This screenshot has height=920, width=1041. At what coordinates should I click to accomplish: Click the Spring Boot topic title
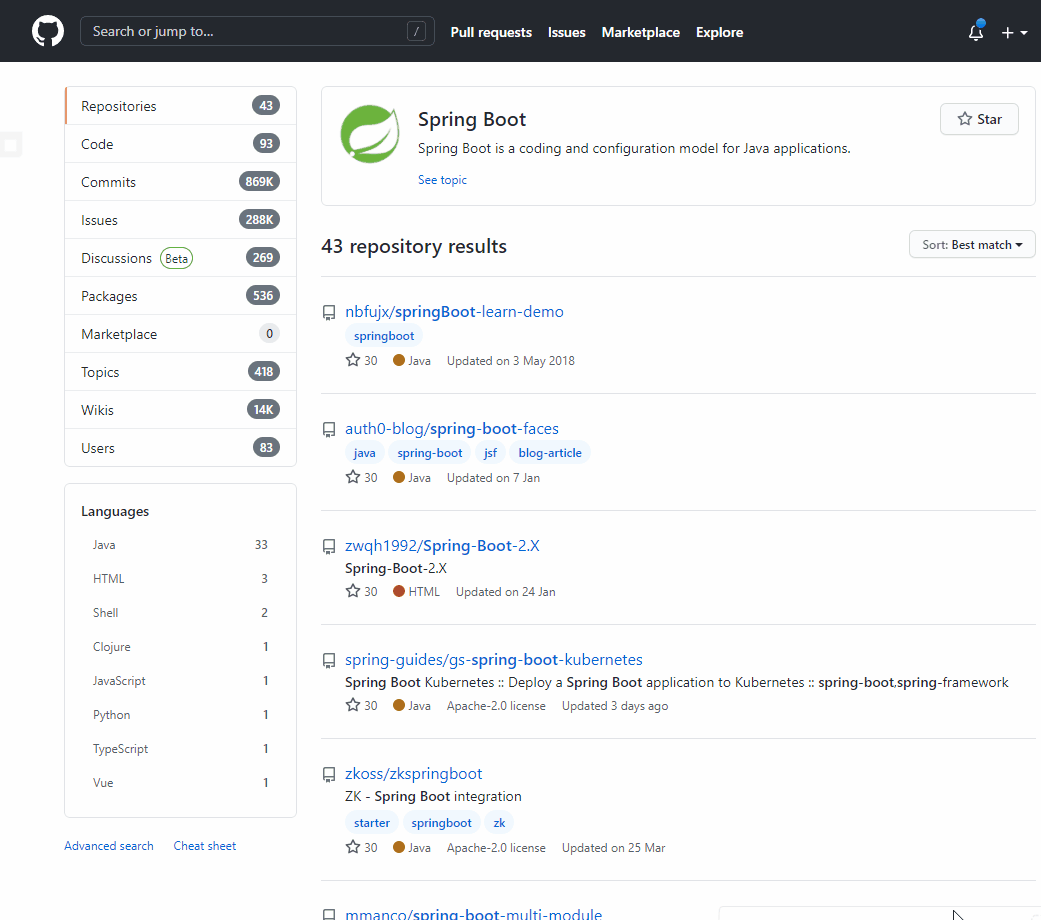point(471,119)
